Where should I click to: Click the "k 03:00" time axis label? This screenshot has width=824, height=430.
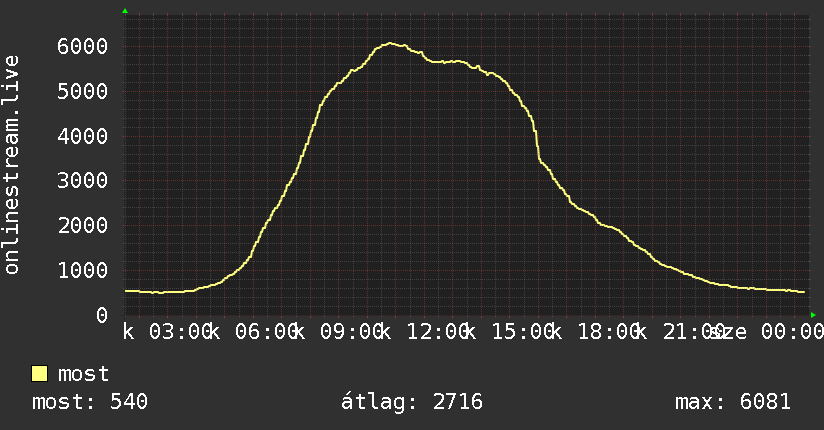click(167, 332)
